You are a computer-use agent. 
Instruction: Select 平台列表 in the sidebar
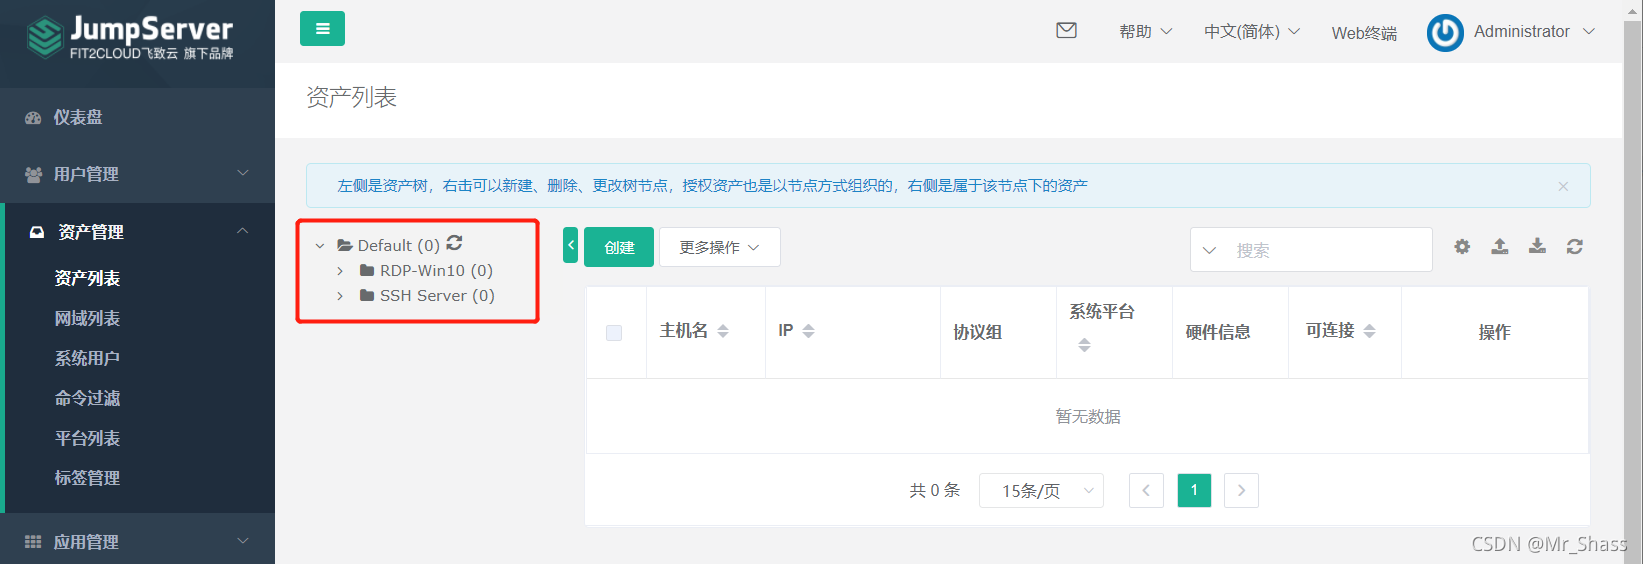point(87,438)
